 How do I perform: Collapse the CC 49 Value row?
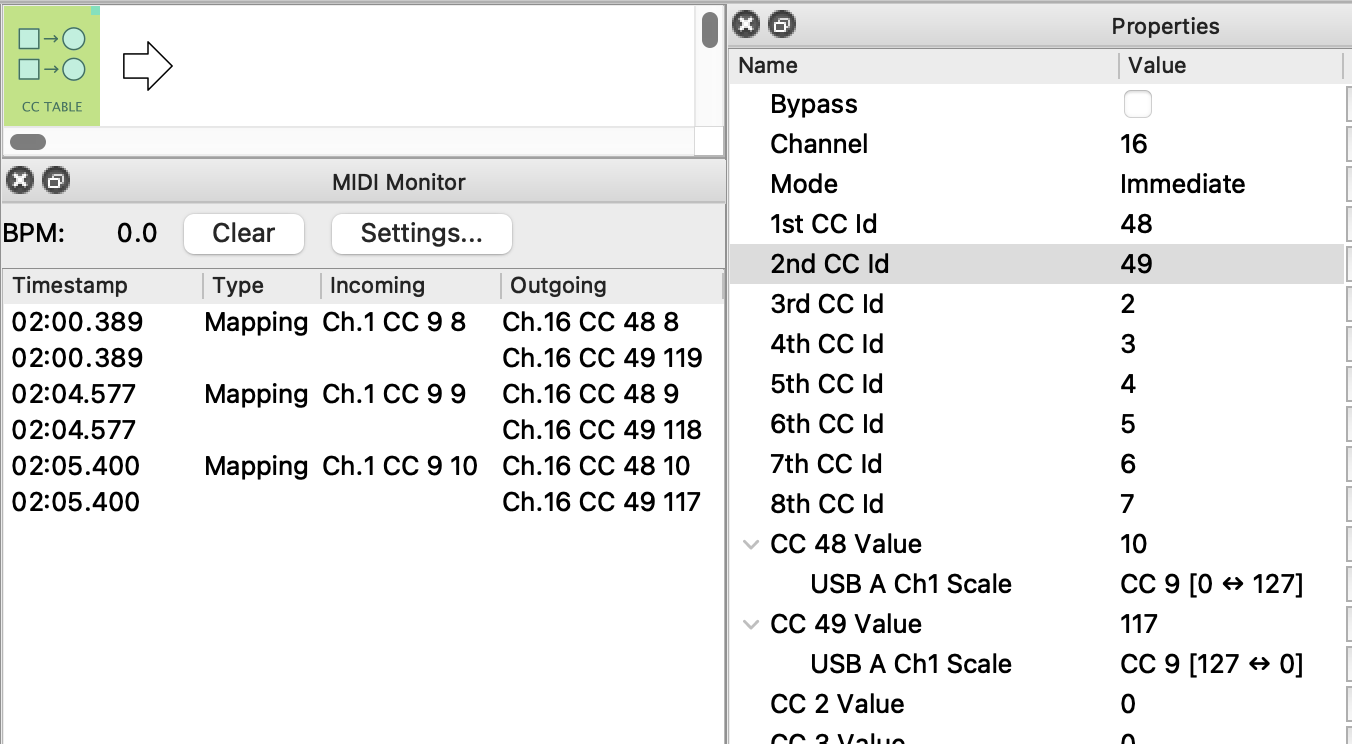[749, 625]
